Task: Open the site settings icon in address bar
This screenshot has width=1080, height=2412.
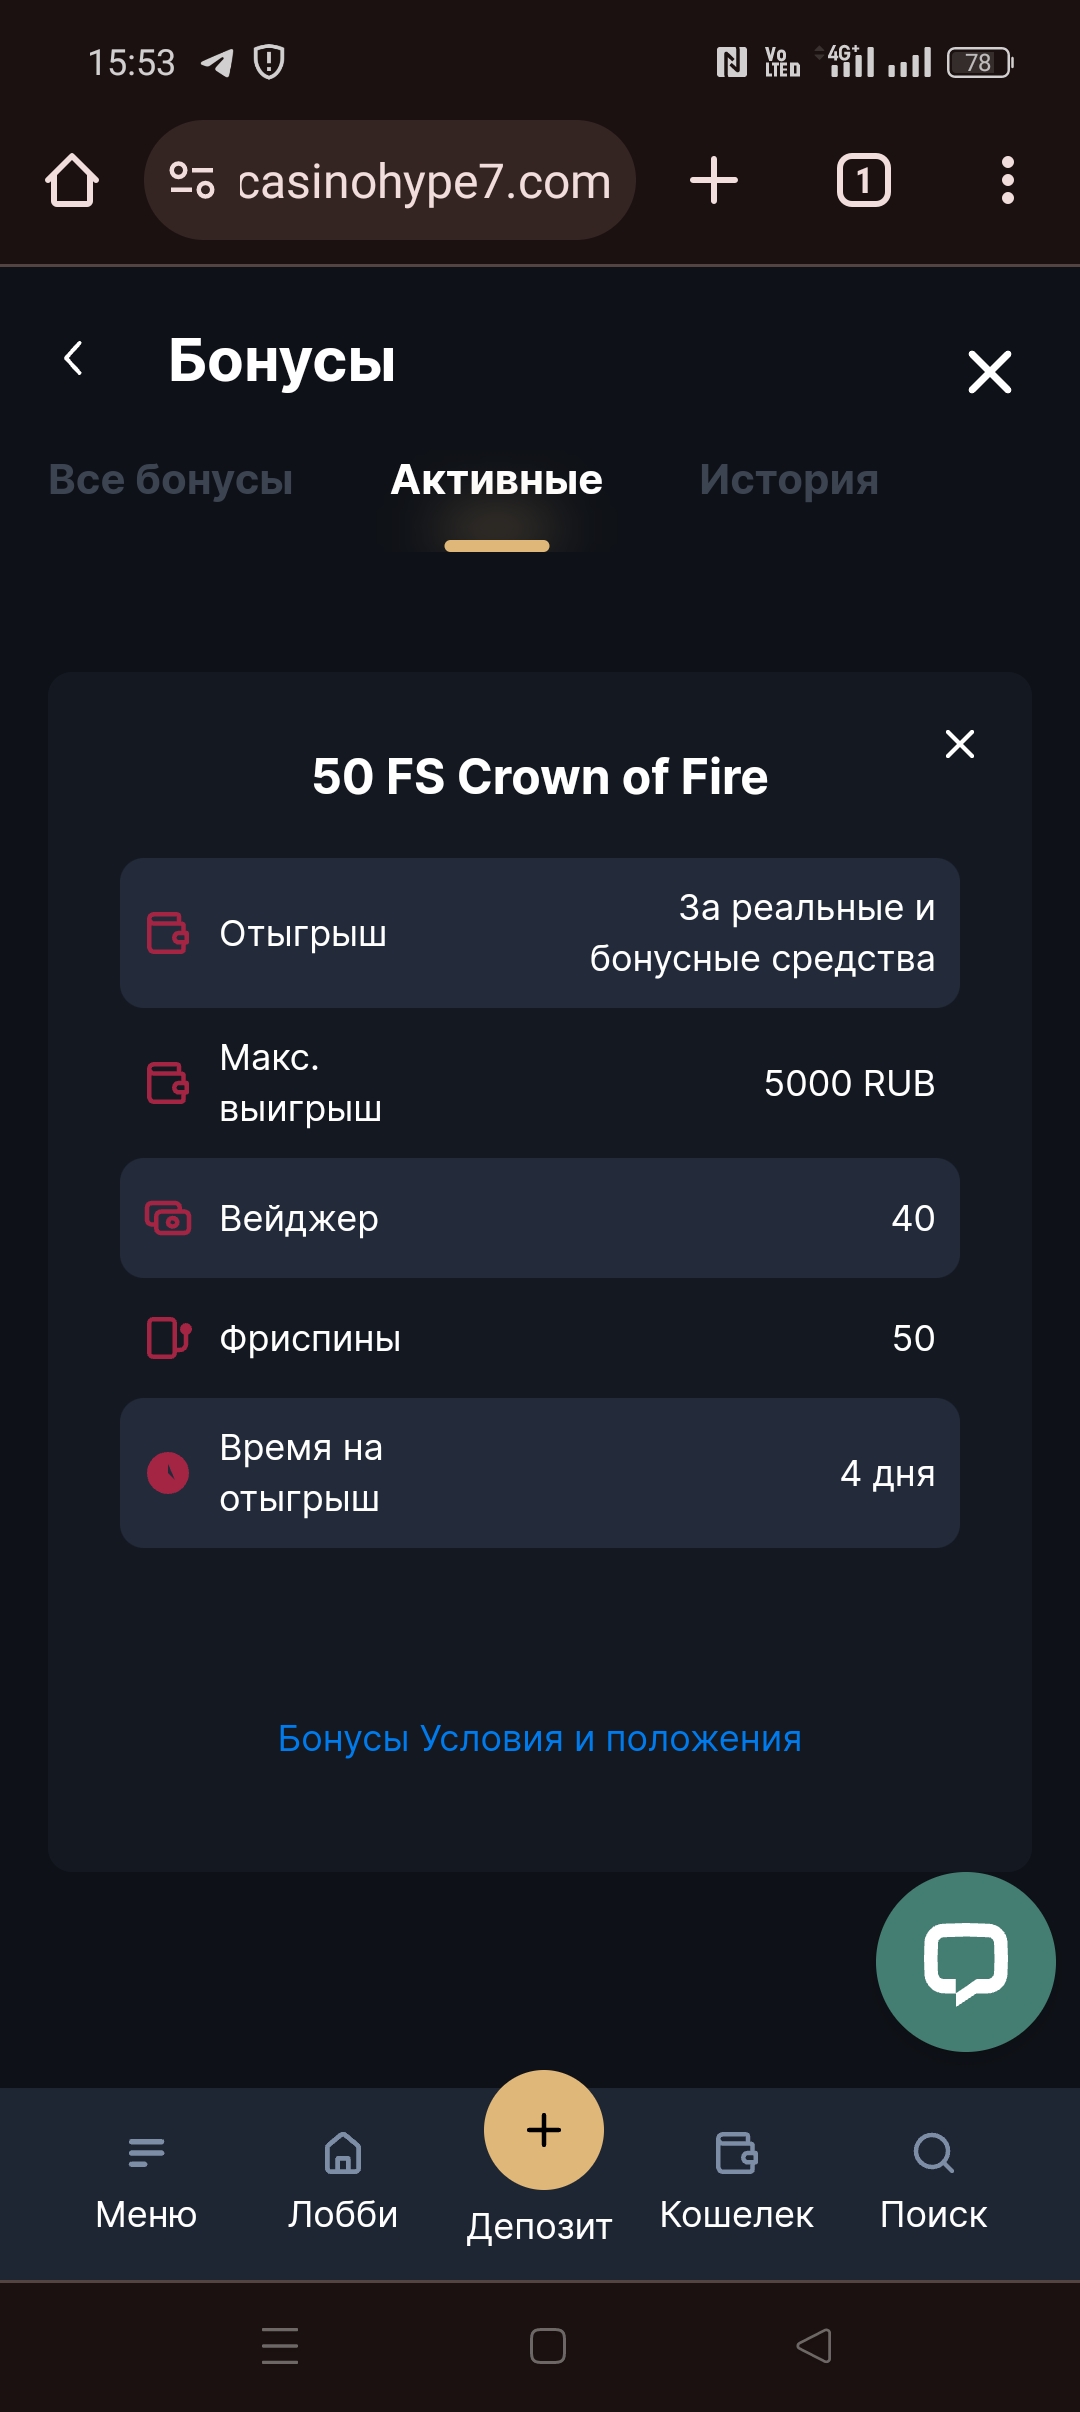Action: pos(191,181)
